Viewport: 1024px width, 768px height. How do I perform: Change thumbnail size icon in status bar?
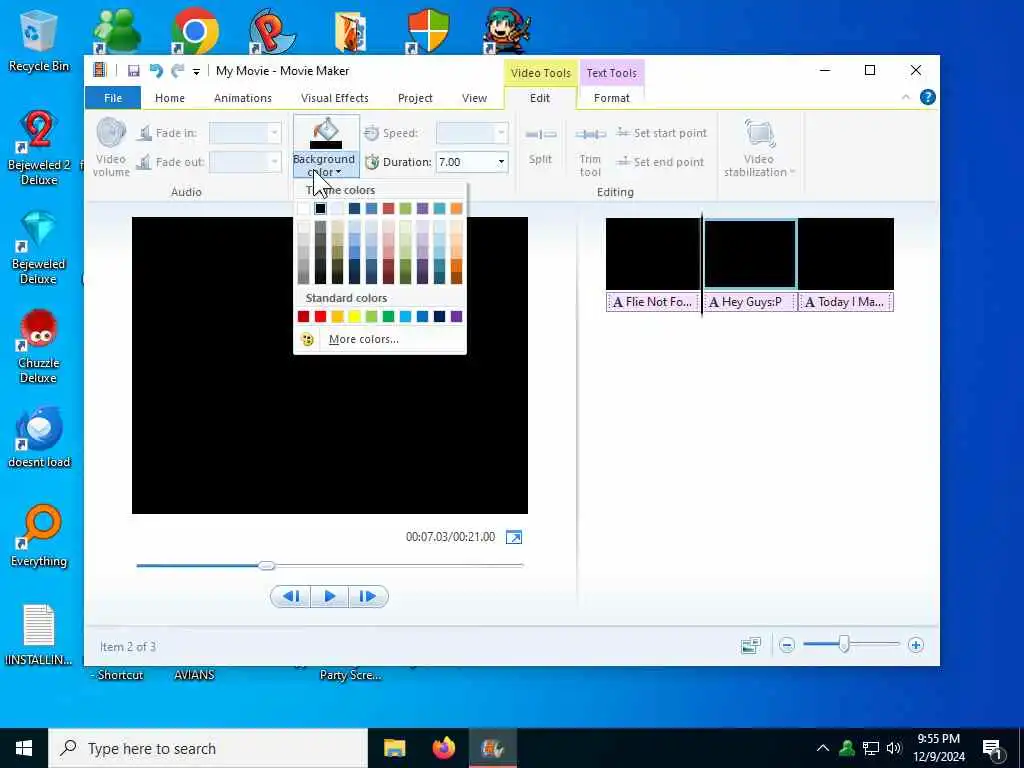tap(751, 646)
